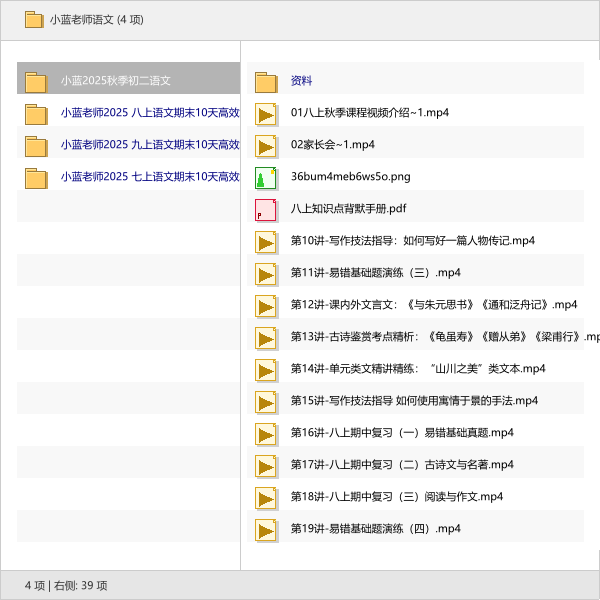Select 小蓝2025秋季初二语文 in left pane
600x600 pixels.
(x=116, y=81)
